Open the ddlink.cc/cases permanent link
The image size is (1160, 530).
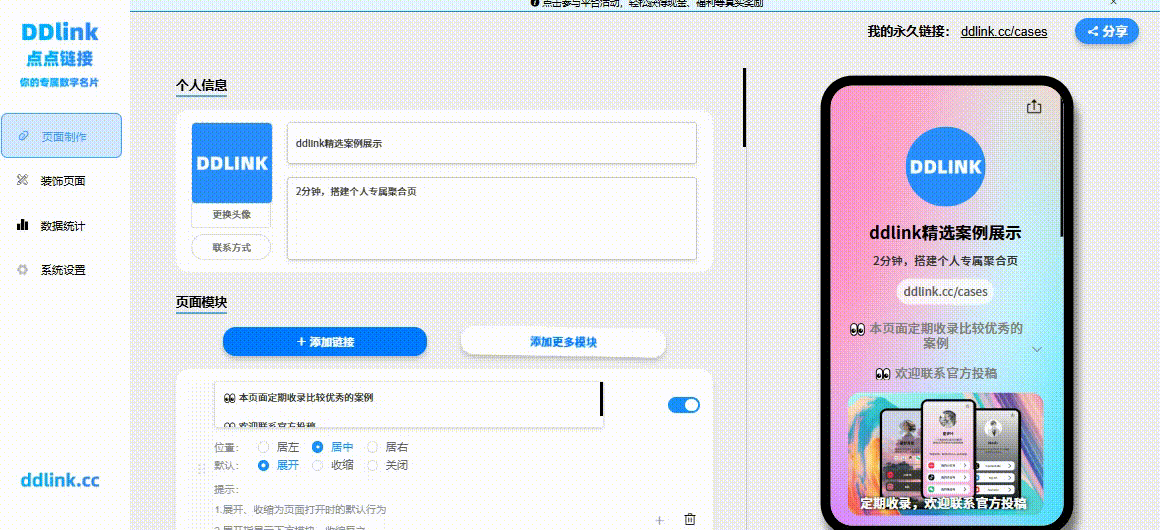click(x=1003, y=32)
